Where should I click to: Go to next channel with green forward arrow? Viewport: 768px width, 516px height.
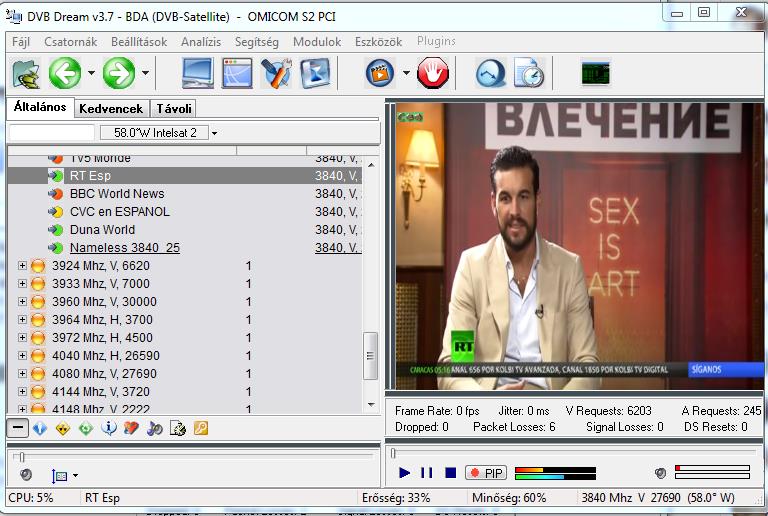pyautogui.click(x=119, y=73)
